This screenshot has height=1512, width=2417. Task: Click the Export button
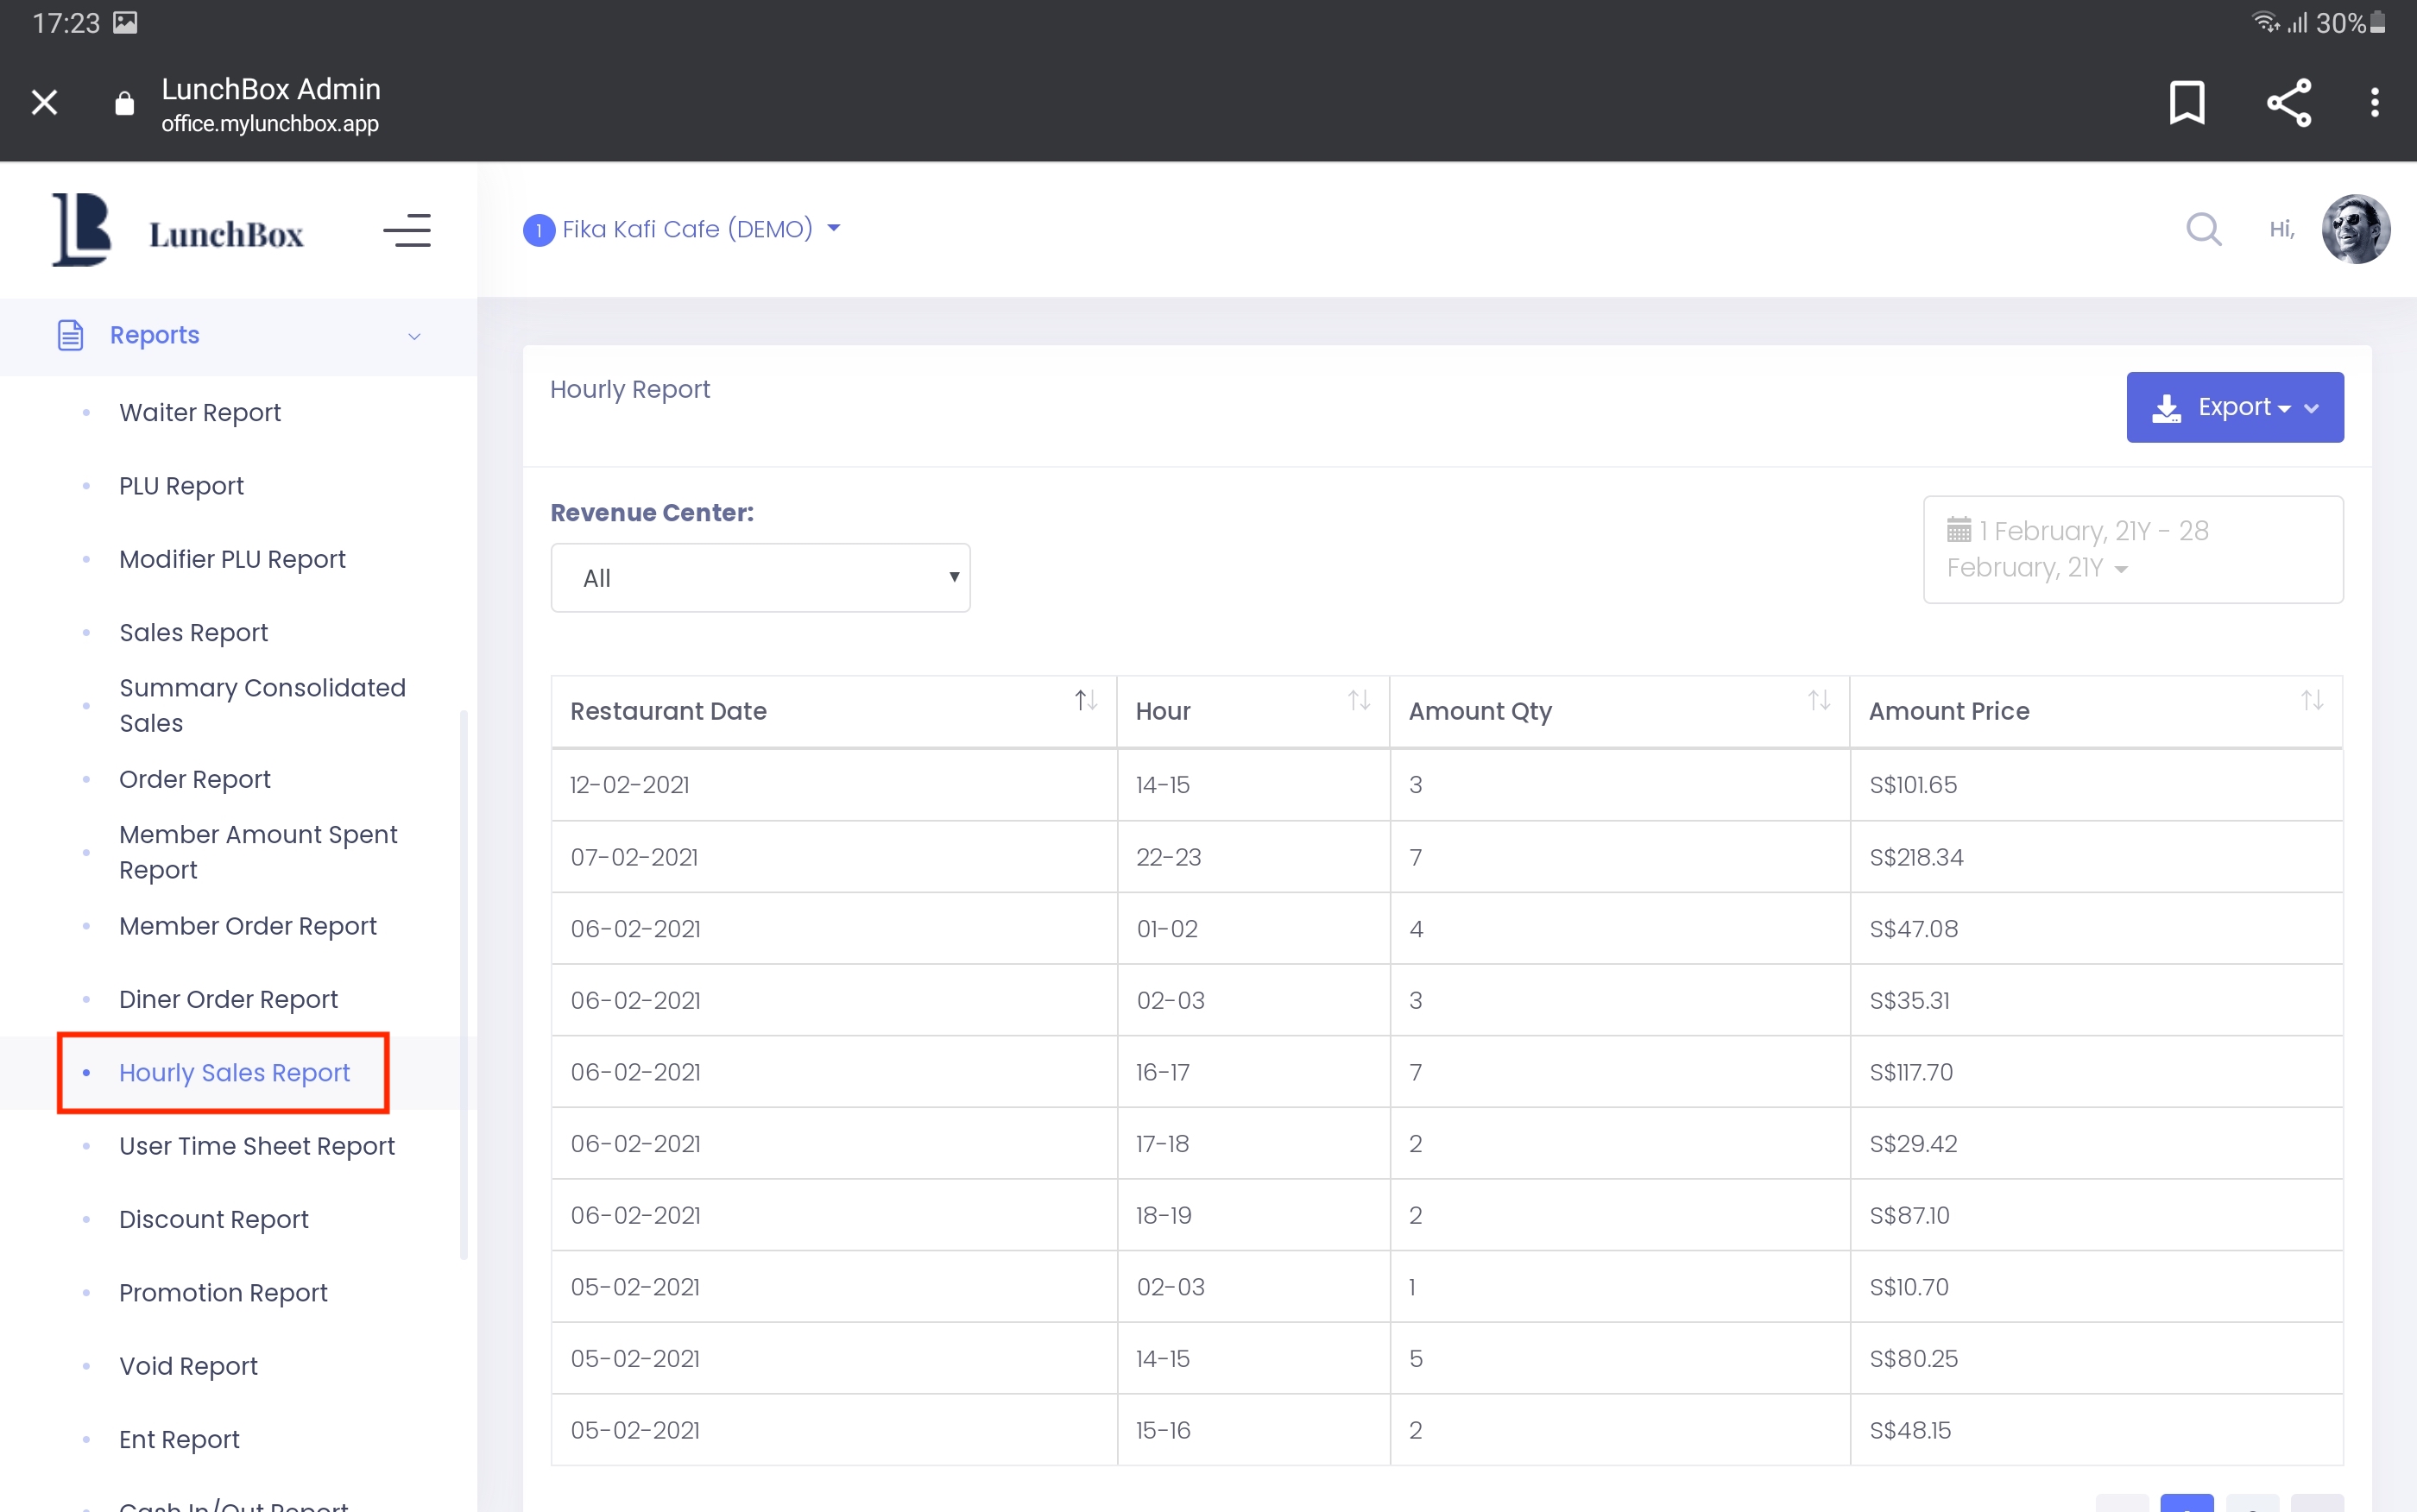pos(2234,407)
